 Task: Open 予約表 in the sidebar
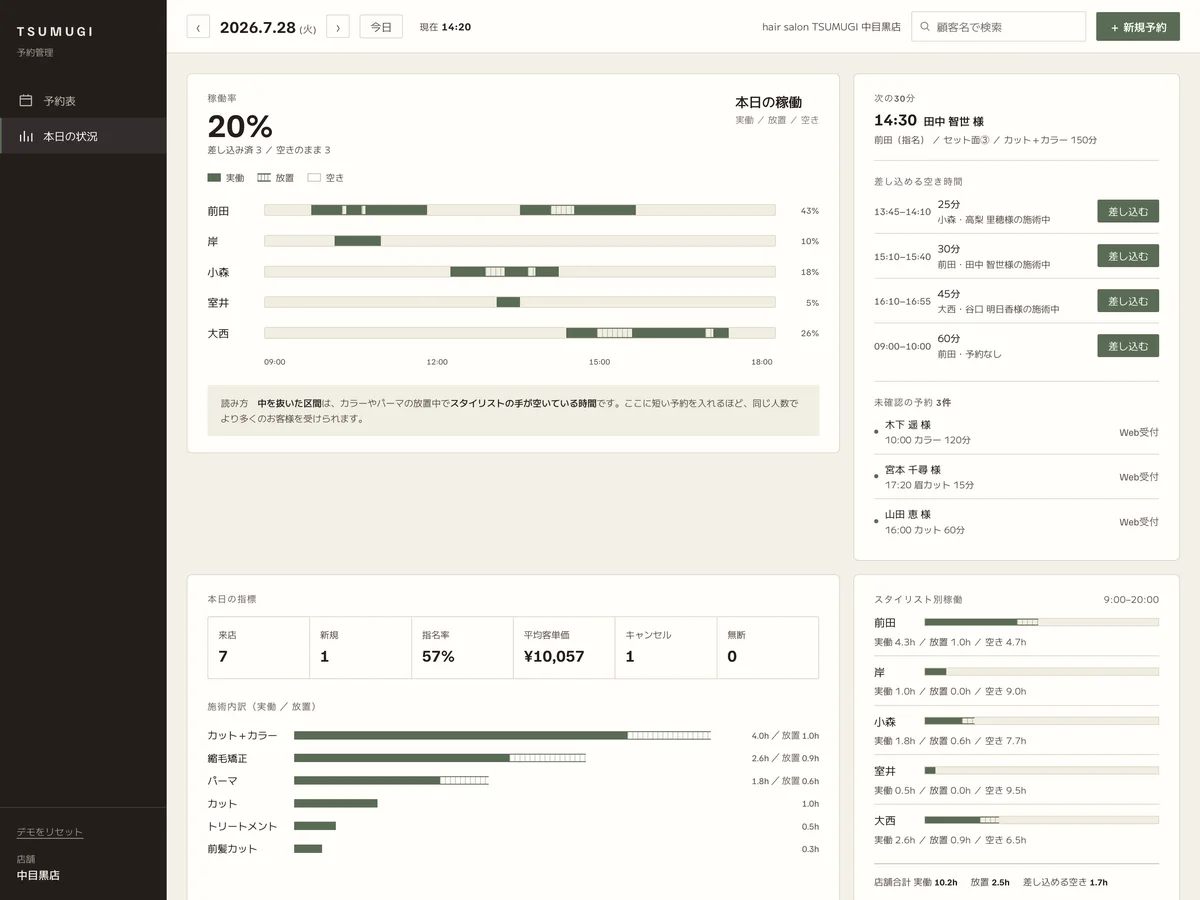83,101
